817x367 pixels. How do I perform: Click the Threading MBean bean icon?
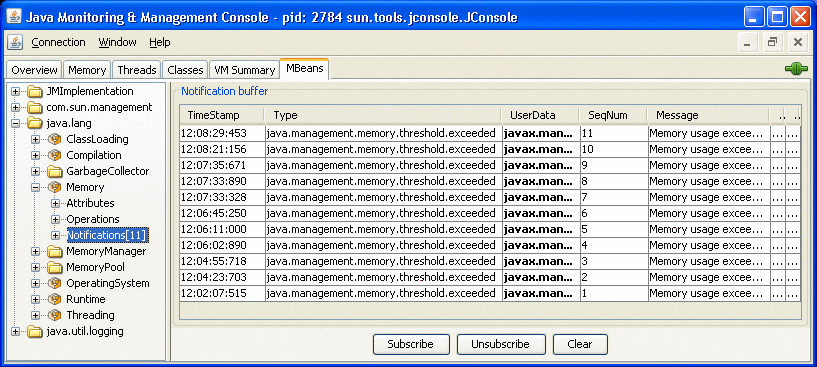[54, 315]
